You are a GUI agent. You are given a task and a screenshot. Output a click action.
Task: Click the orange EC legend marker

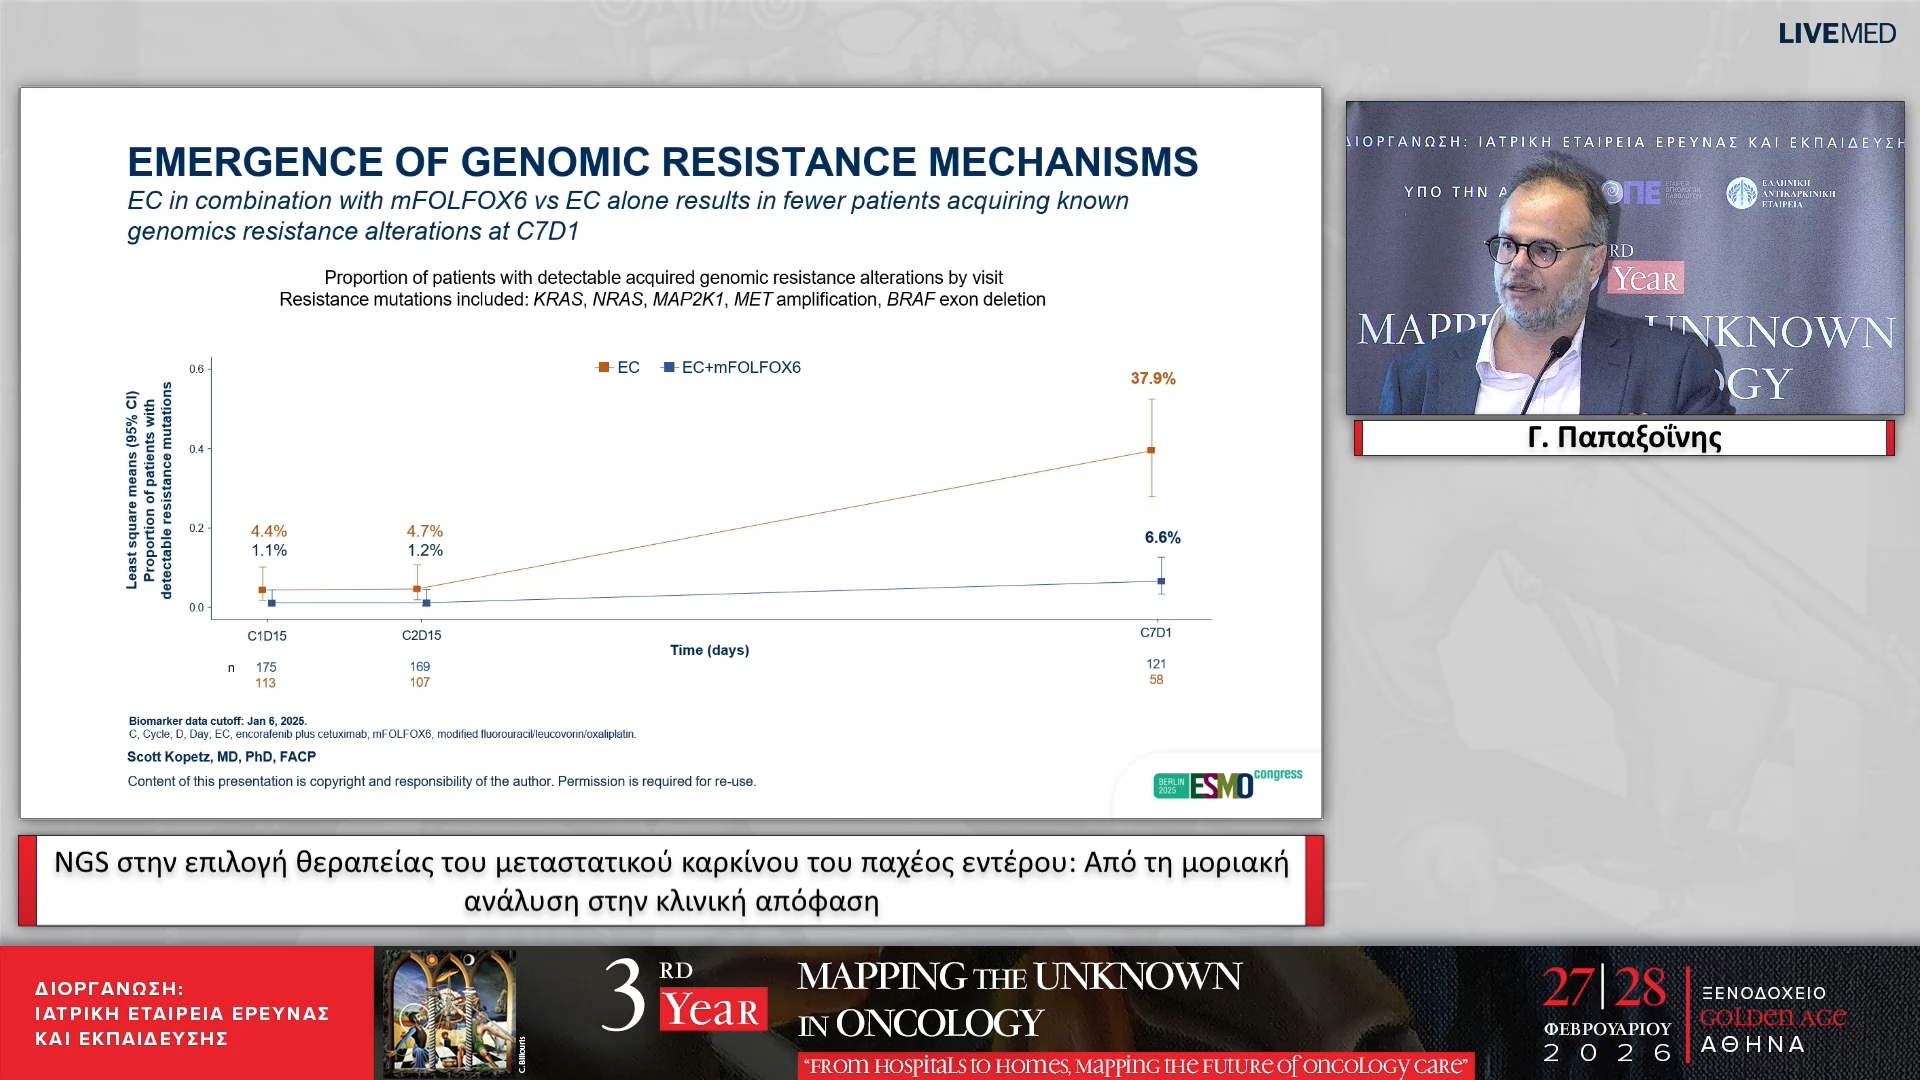click(x=603, y=367)
